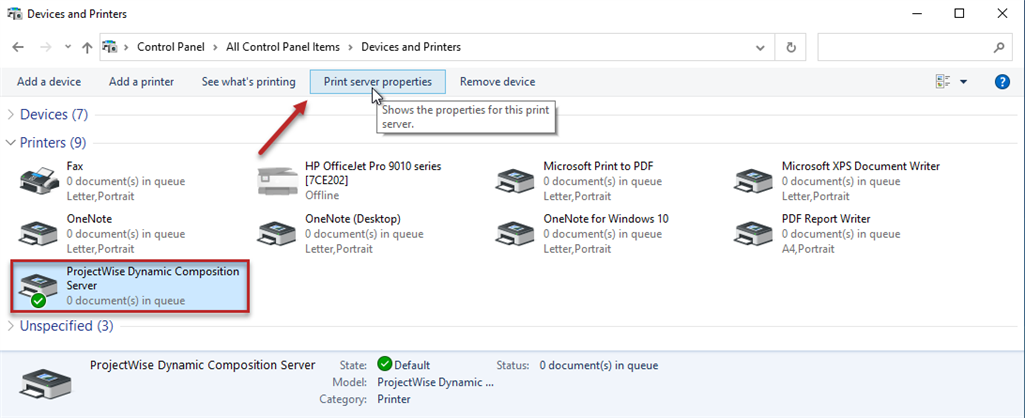
Task: Click Remove device
Action: (x=497, y=82)
